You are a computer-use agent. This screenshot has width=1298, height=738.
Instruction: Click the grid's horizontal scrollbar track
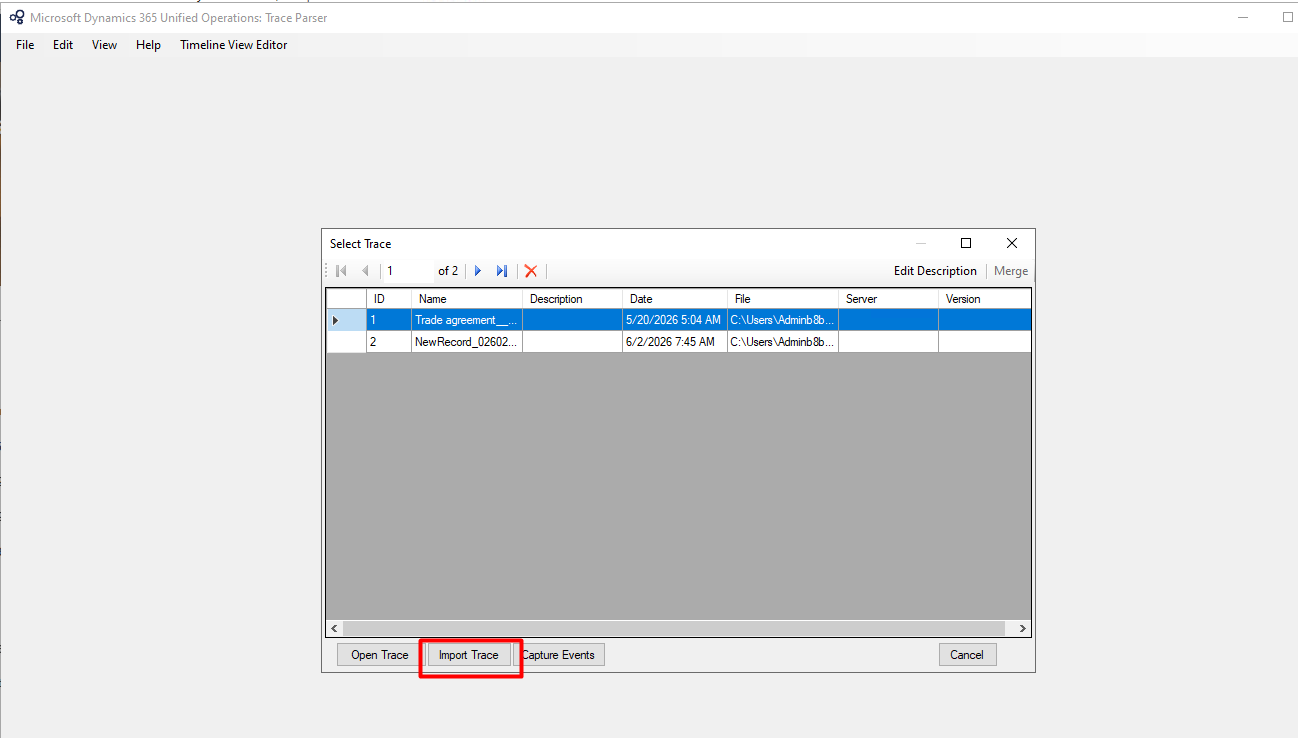pos(673,628)
